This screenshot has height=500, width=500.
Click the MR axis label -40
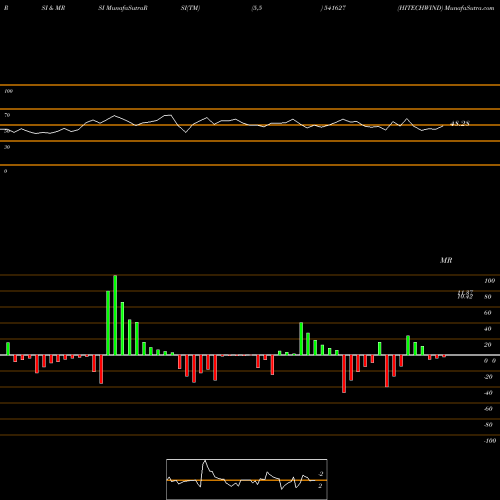pyautogui.click(x=488, y=393)
